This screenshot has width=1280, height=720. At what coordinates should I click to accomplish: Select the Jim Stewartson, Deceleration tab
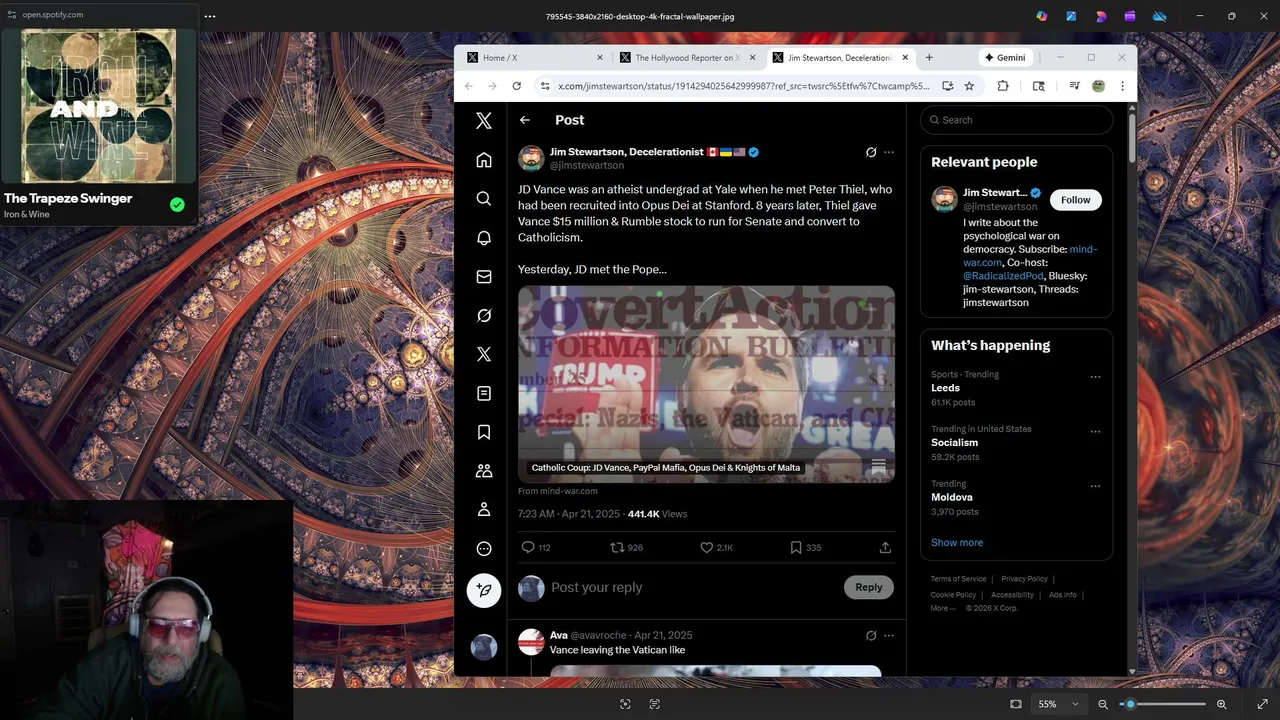840,57
